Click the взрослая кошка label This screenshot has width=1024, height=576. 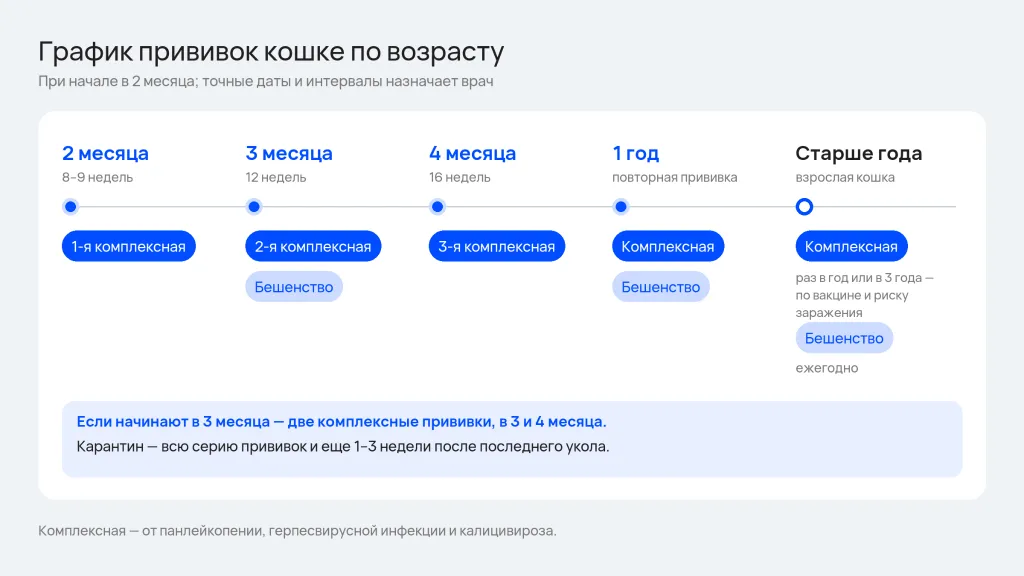point(845,177)
